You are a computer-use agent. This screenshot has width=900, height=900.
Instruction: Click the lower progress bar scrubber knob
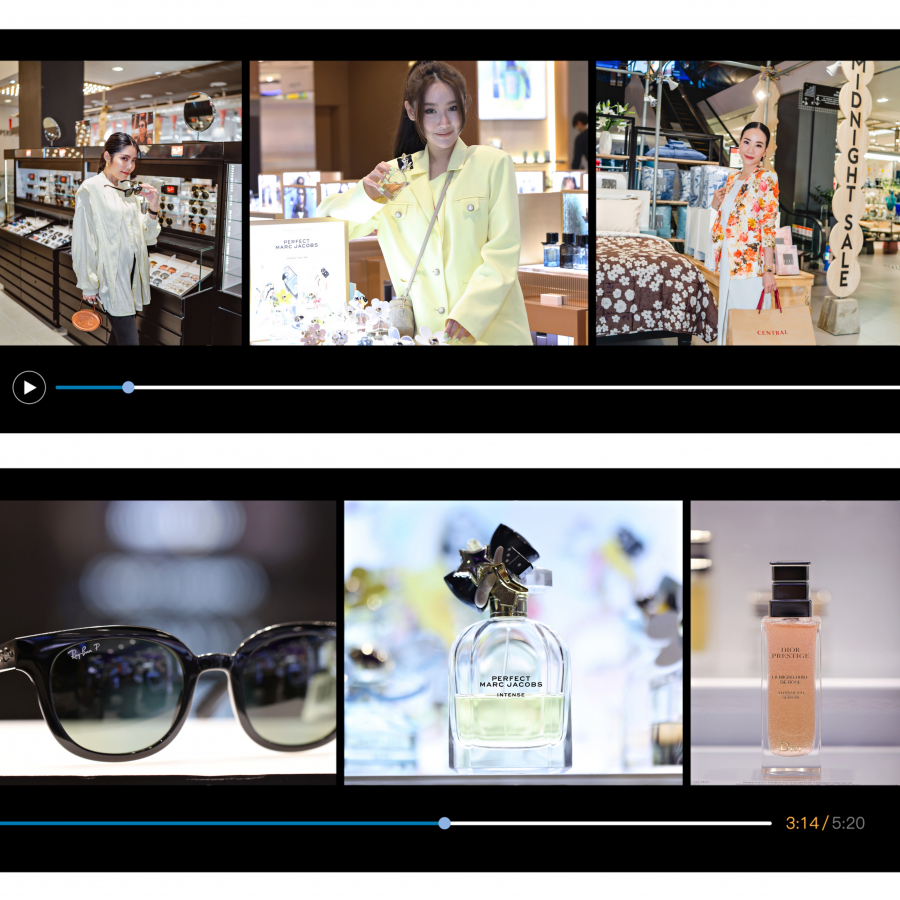[x=444, y=823]
